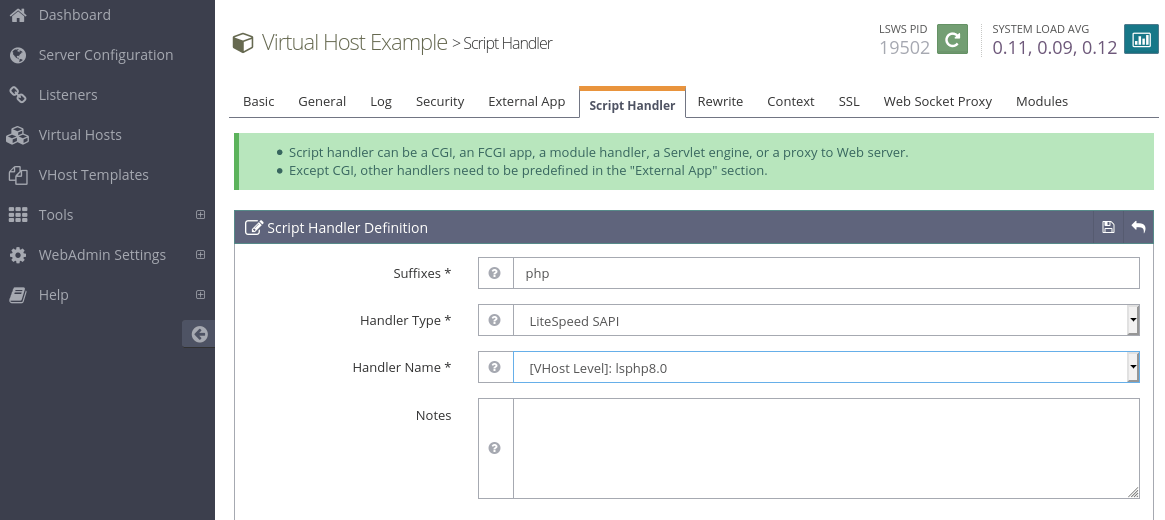Go to Virtual Hosts in the sidebar
The image size is (1165, 520).
(x=80, y=135)
